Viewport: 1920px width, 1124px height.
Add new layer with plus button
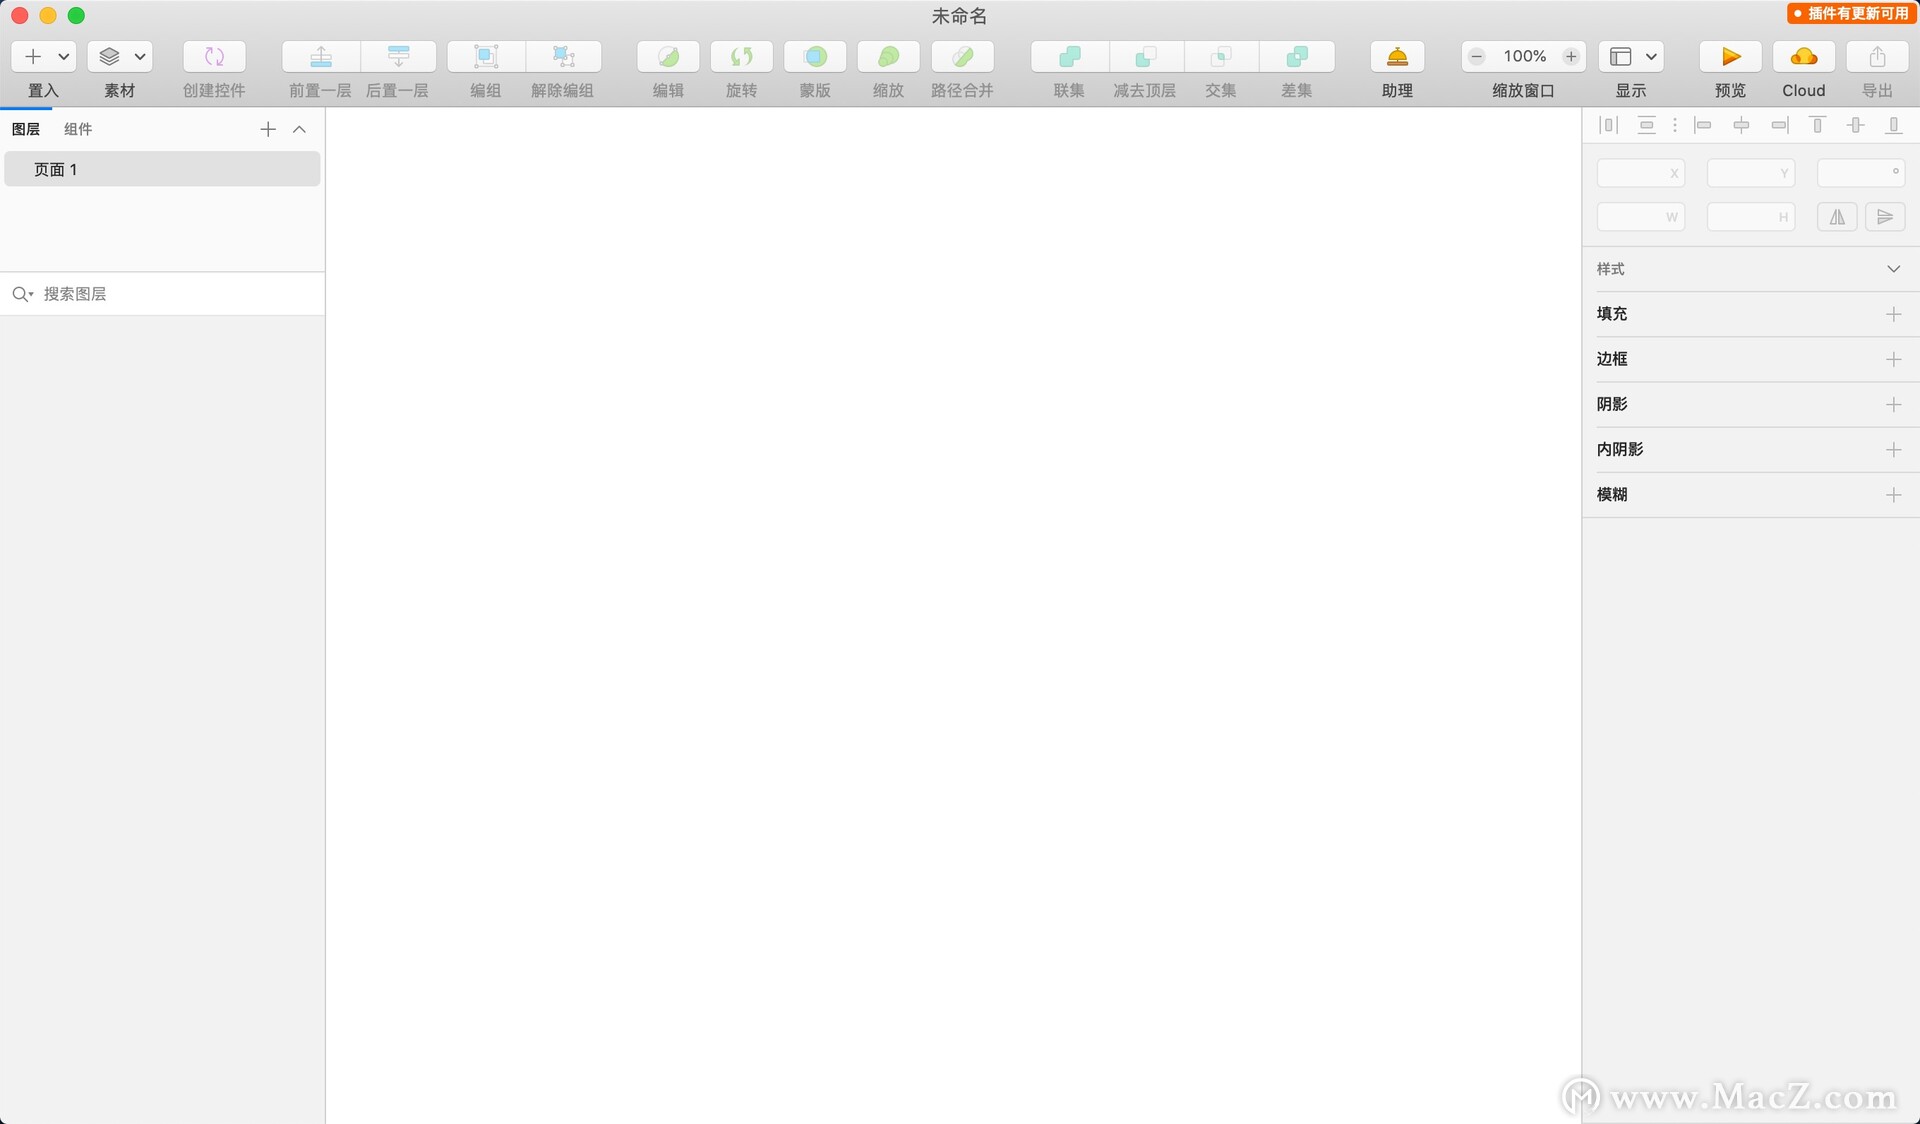point(268,128)
